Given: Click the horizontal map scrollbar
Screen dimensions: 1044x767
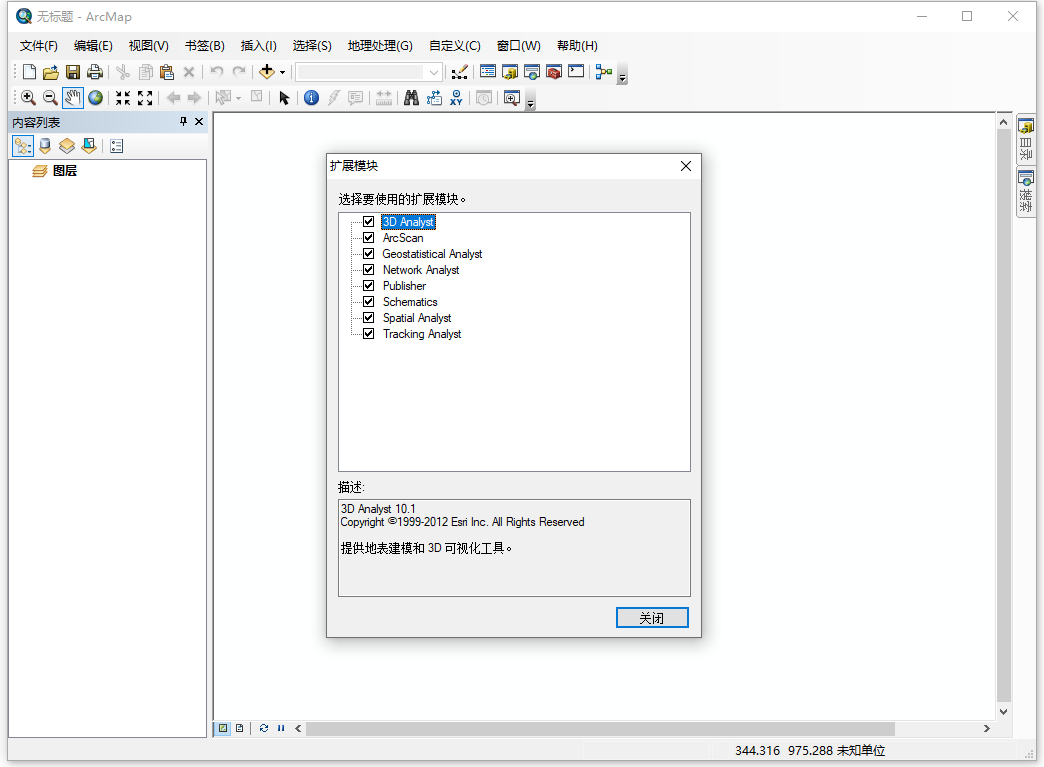Looking at the screenshot, I should (x=600, y=728).
